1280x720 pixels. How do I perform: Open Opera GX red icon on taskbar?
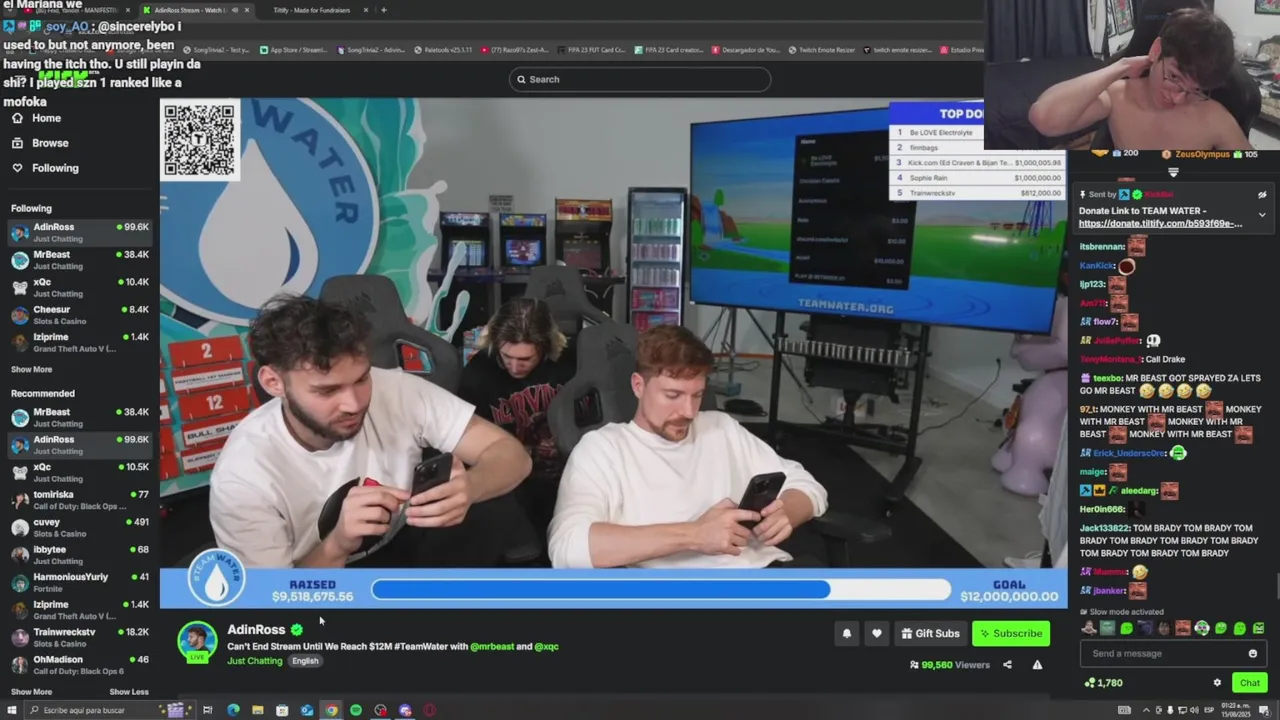pos(430,710)
